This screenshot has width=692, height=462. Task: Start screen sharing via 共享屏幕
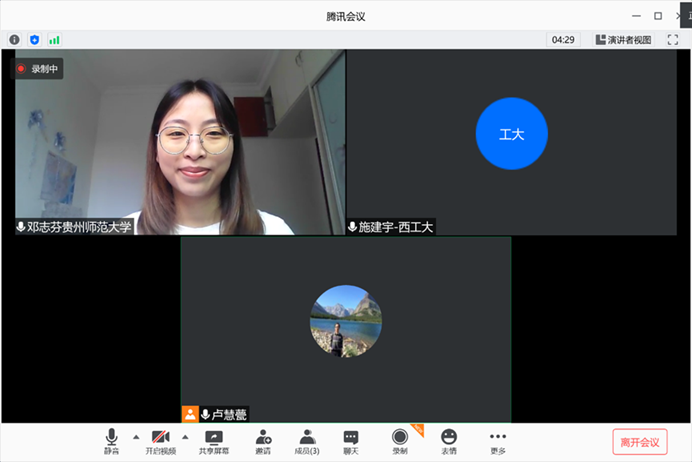tap(213, 440)
